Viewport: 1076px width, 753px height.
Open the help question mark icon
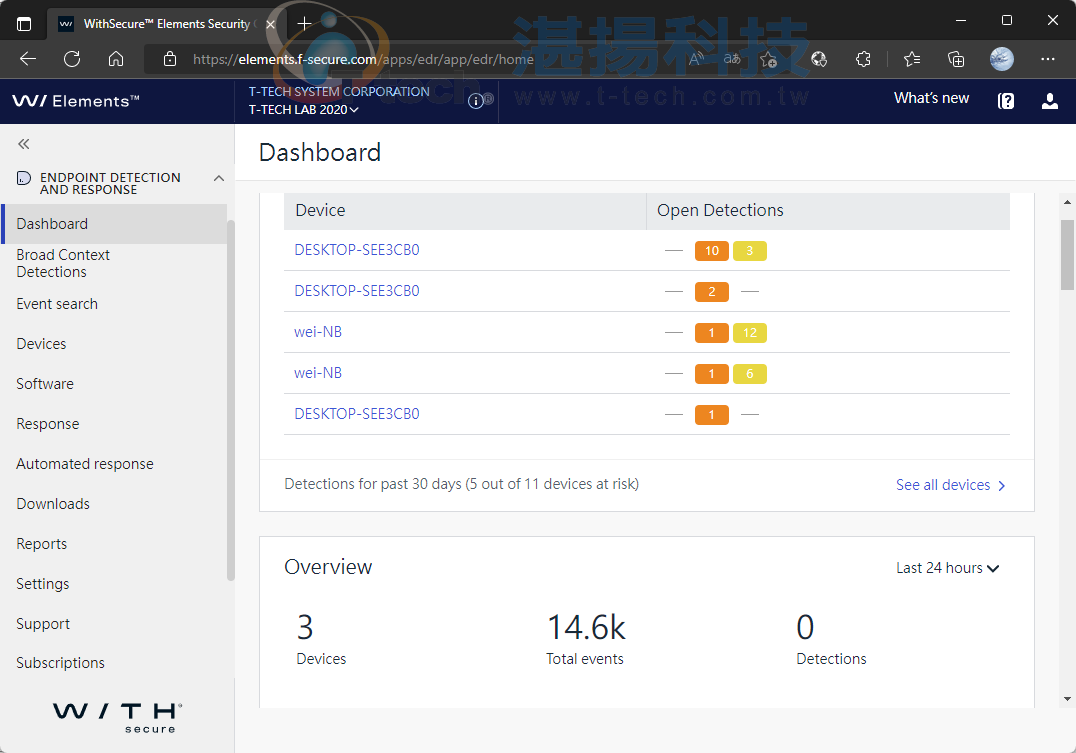pos(1005,102)
